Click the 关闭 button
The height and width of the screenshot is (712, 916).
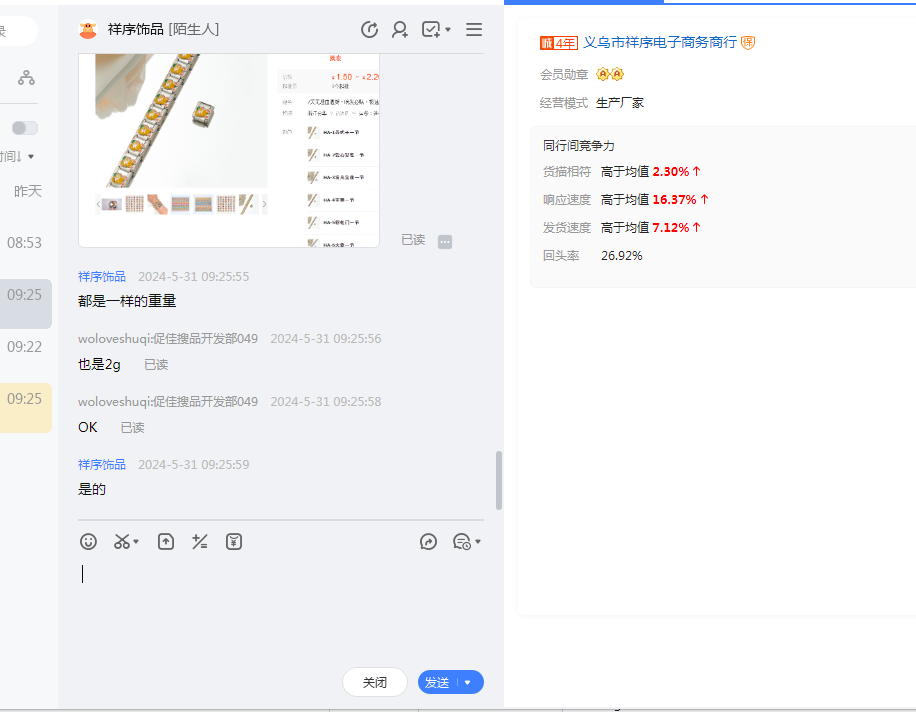click(x=375, y=682)
